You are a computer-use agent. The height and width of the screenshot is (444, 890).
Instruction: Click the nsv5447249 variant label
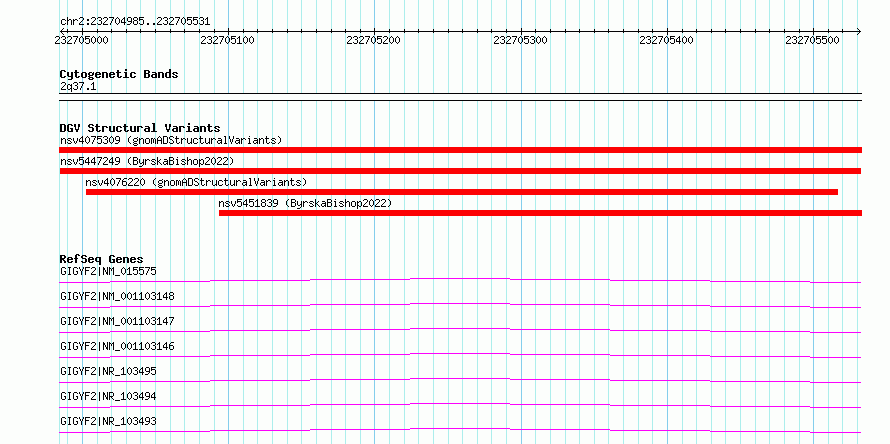tap(147, 161)
